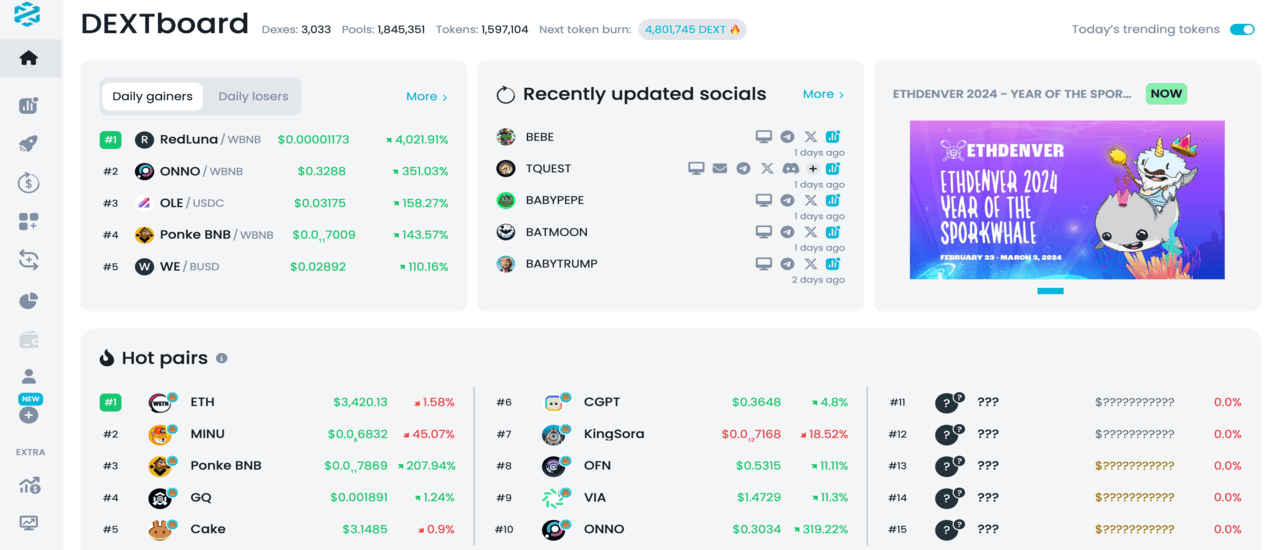1280x550 pixels.
Task: Select the Daily gainers tab
Action: click(152, 97)
